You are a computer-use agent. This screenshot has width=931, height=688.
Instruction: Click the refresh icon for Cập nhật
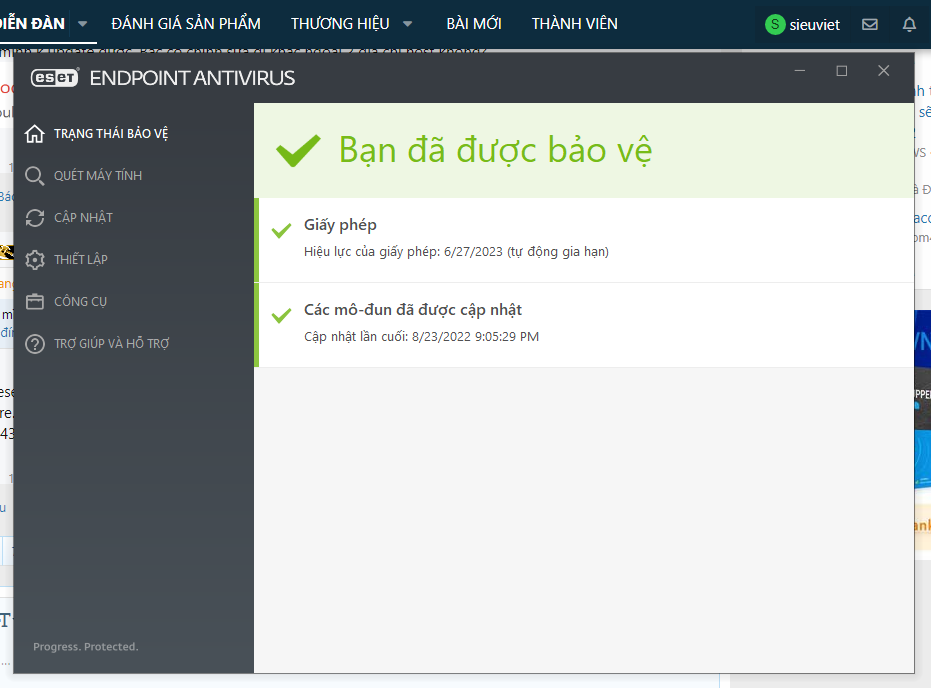(34, 218)
